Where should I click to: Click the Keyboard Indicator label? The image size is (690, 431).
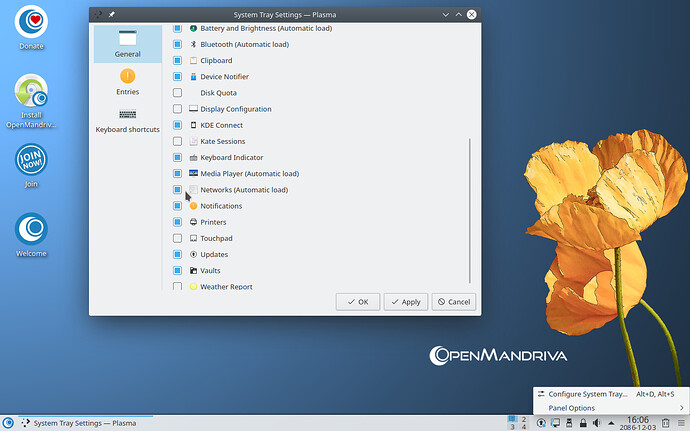pyautogui.click(x=231, y=157)
